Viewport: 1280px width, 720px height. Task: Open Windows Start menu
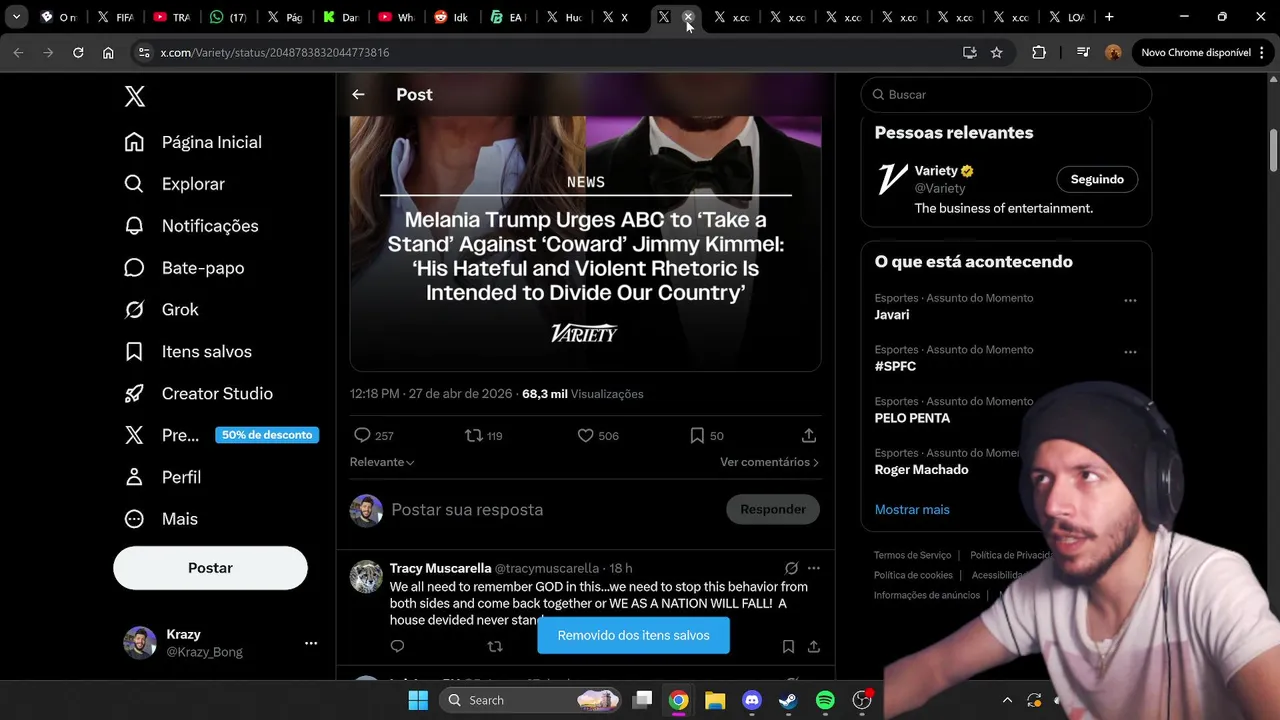click(x=418, y=700)
